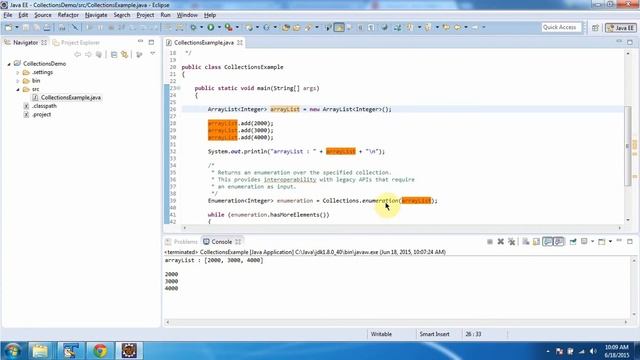
Task: Open dropdown arrow next to Debug icon
Action: 202,27
